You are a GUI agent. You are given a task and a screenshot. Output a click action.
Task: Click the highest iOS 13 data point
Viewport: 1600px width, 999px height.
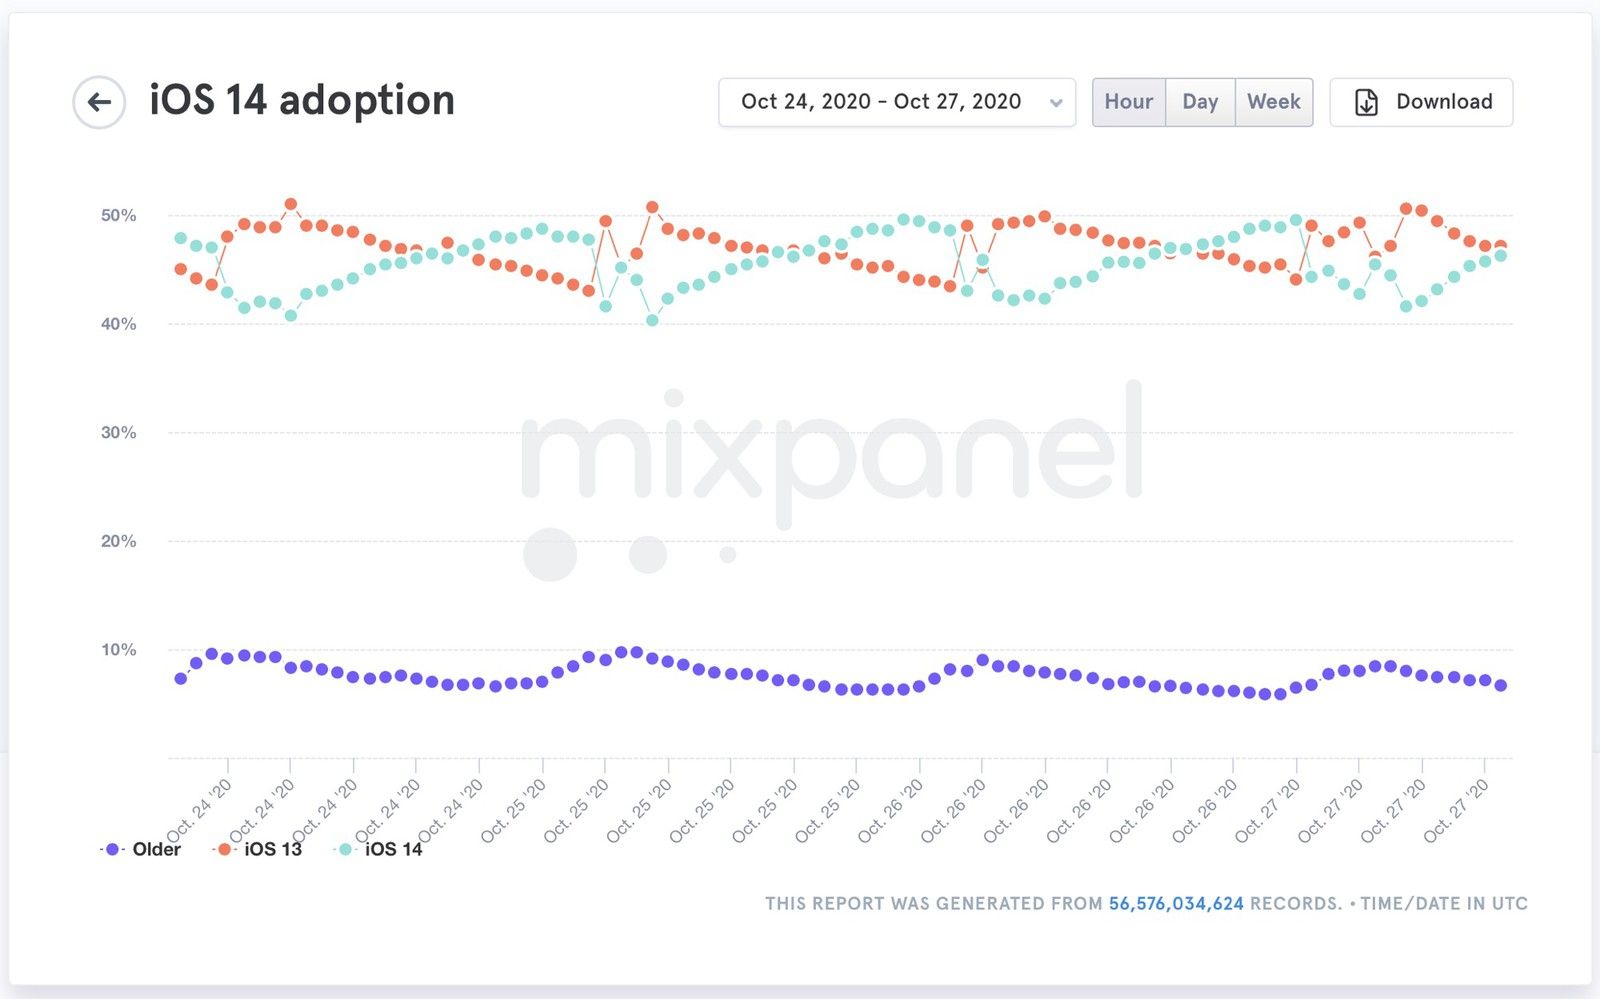click(291, 204)
